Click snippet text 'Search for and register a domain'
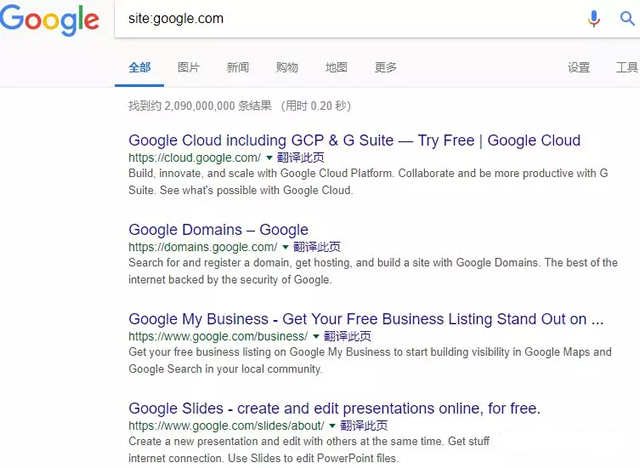 (x=209, y=263)
